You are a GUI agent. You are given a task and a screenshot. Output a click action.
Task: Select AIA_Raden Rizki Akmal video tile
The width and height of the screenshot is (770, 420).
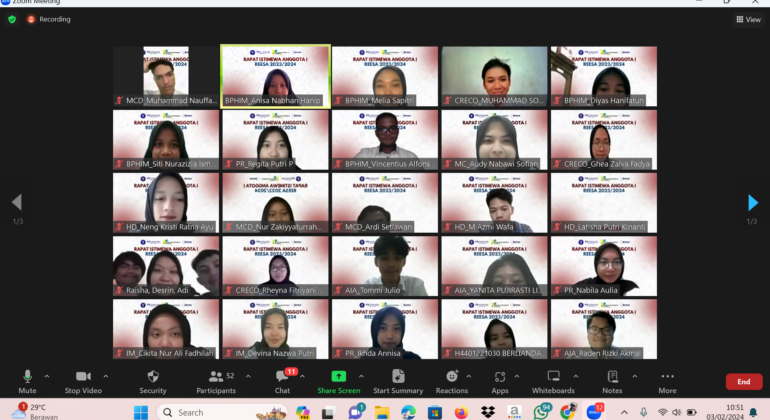tap(604, 329)
